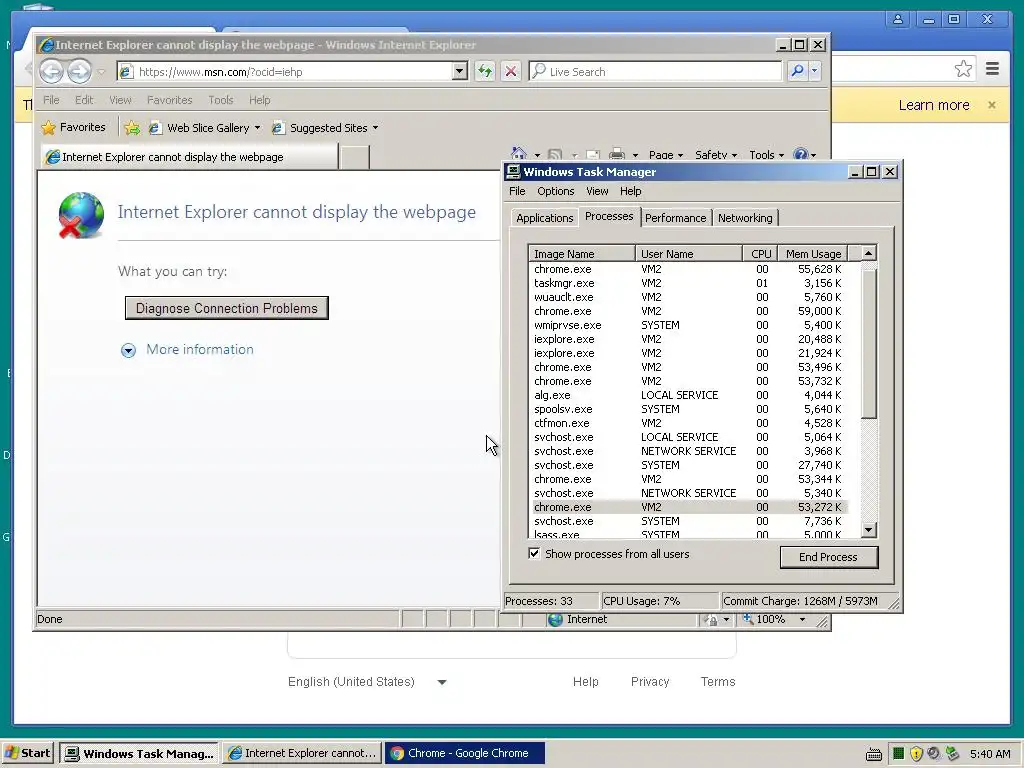
Task: Click the Live Search magnifier button
Action: [797, 71]
